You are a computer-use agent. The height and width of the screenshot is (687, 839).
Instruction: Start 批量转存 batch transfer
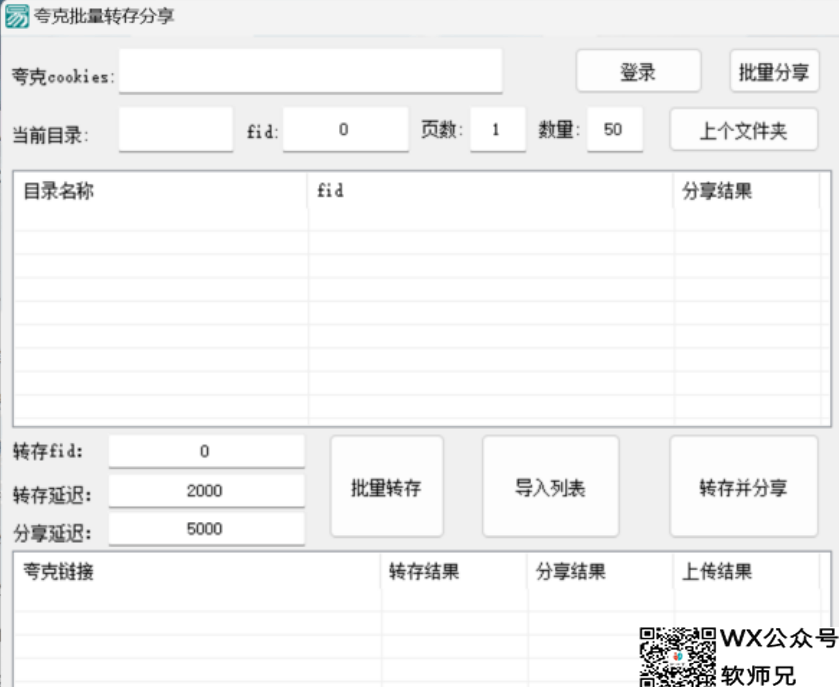[386, 487]
